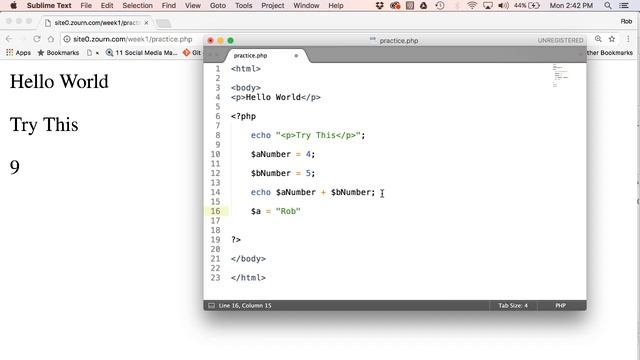Open the Project menu
The image size is (640, 360).
(273, 5)
